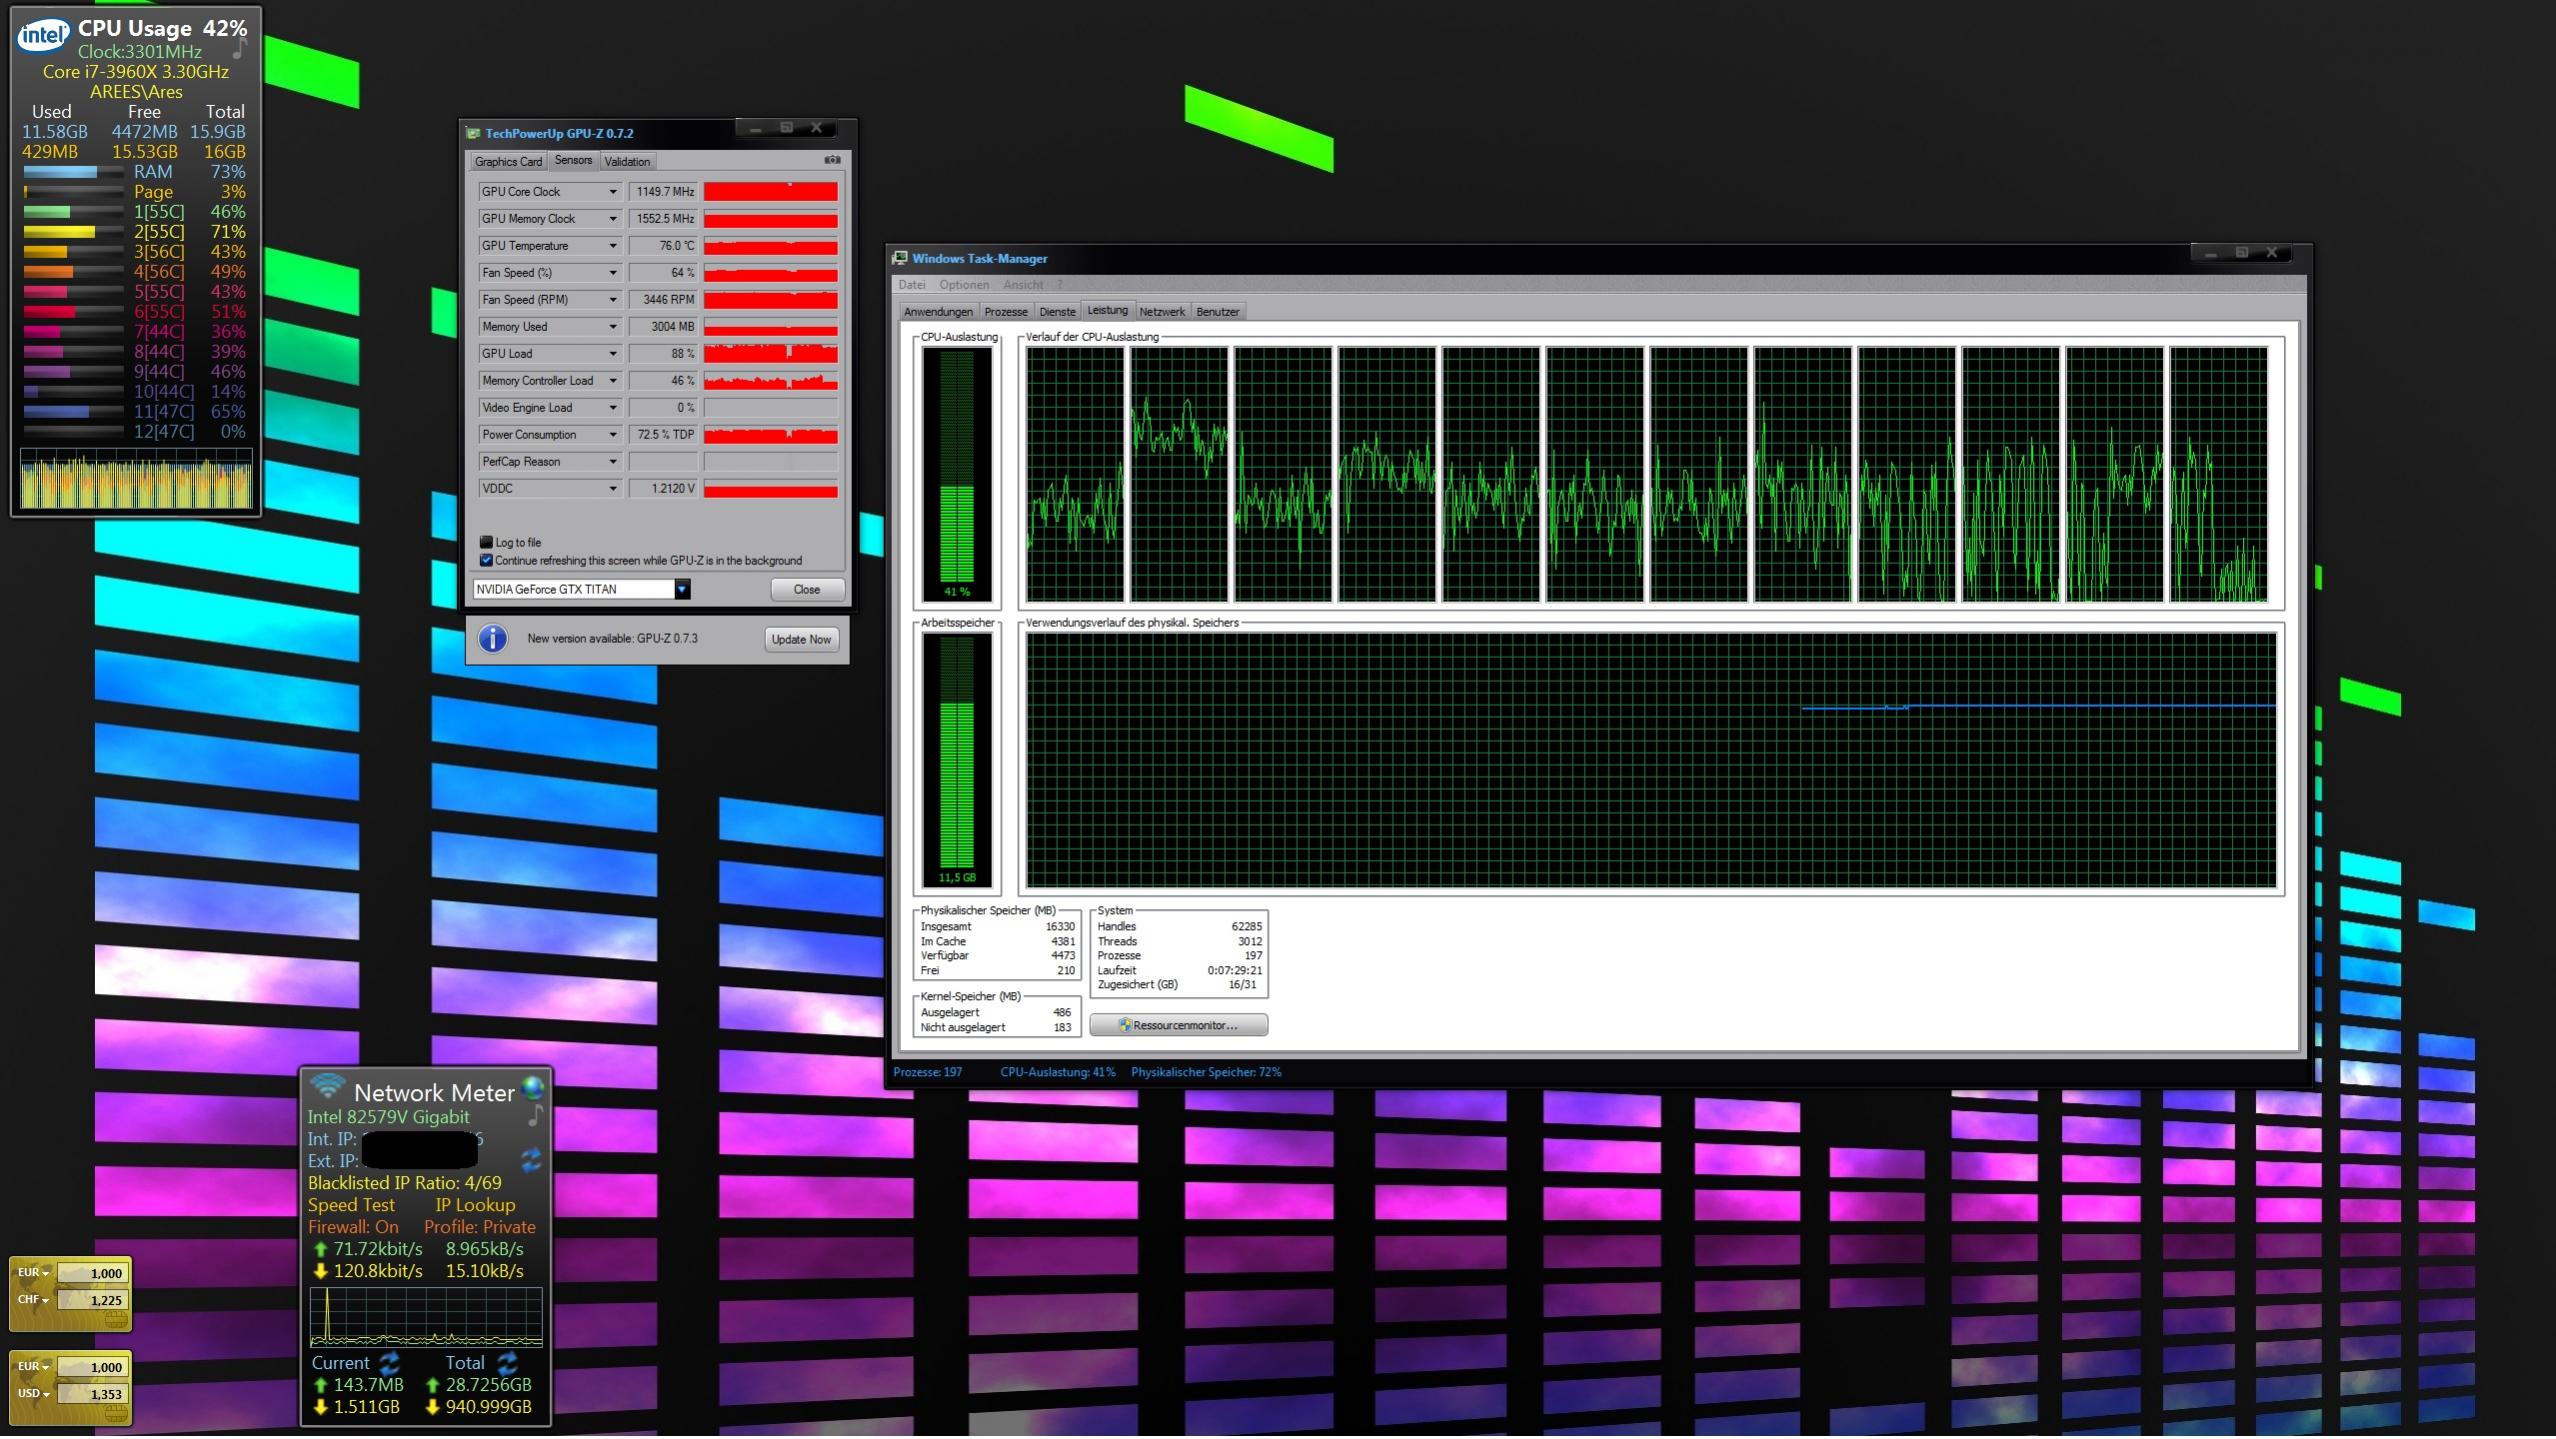
Task: Open NVIDIA GeForce GTX TITAN device selector
Action: coord(682,590)
